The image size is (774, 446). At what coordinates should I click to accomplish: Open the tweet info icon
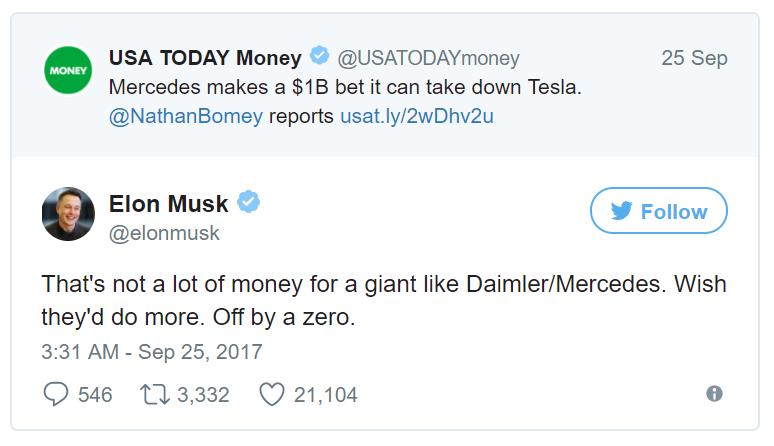point(714,394)
